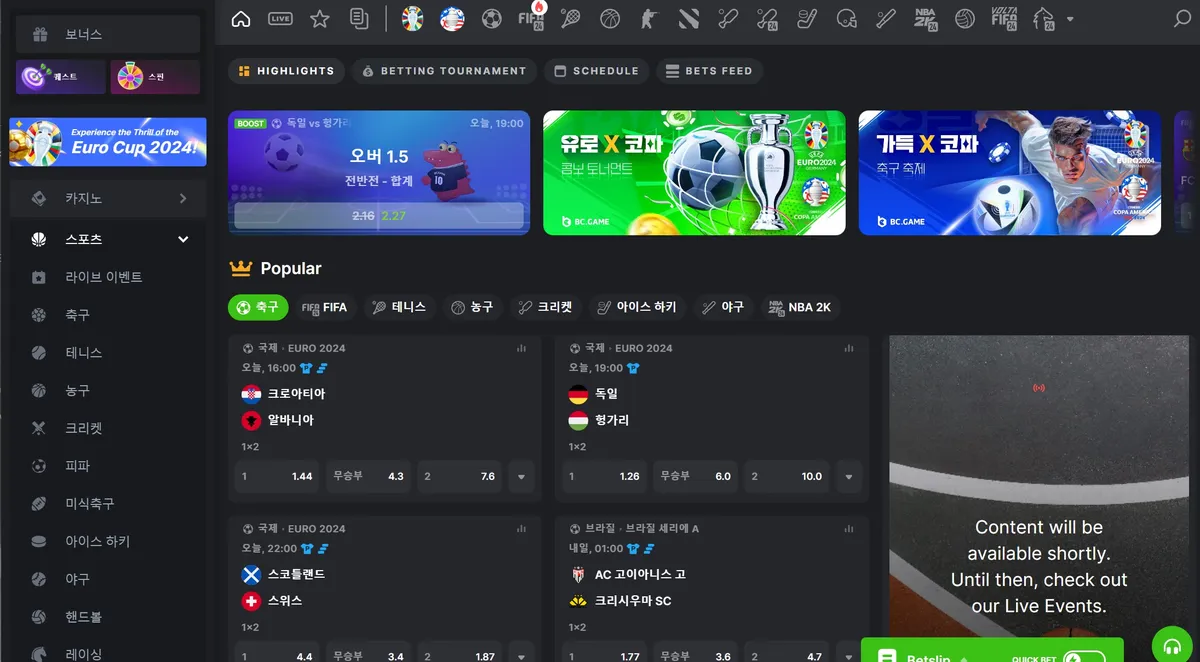1200x662 pixels.
Task: Expand more markets on Croatia vs Albania card
Action: (521, 477)
